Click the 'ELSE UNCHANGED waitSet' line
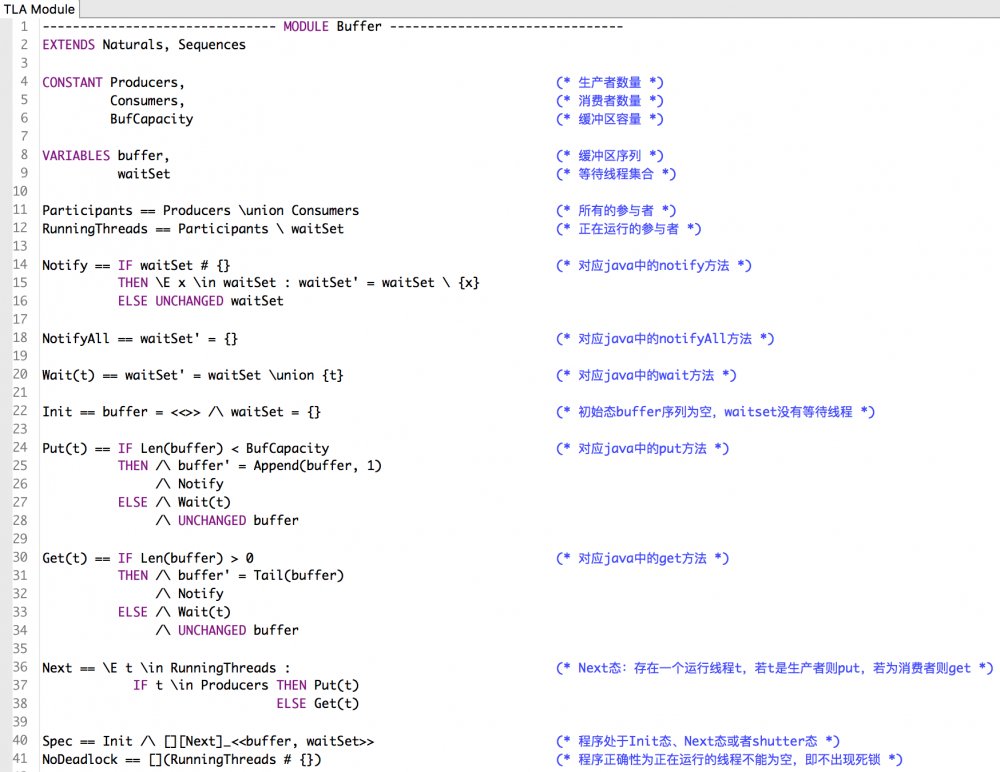 200,301
